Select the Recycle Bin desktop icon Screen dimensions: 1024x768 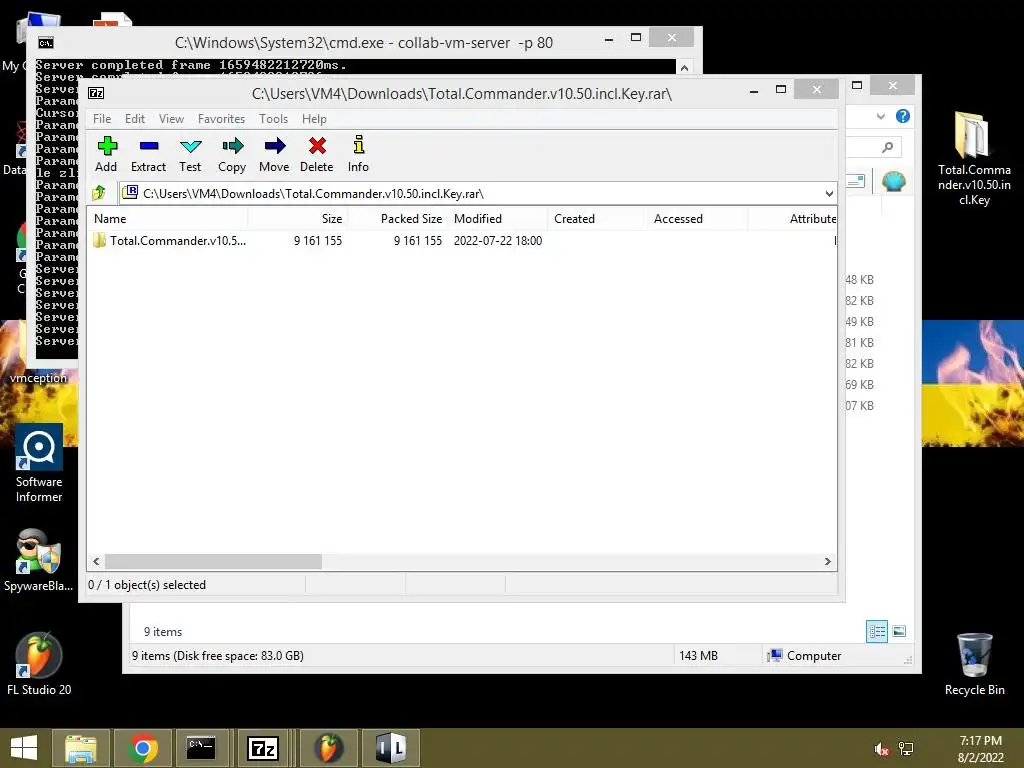click(x=974, y=664)
